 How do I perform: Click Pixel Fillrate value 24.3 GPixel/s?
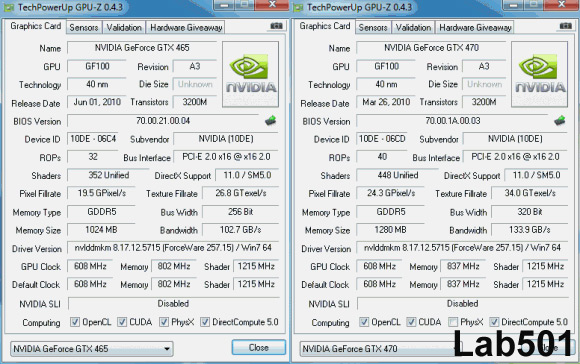[x=391, y=193]
